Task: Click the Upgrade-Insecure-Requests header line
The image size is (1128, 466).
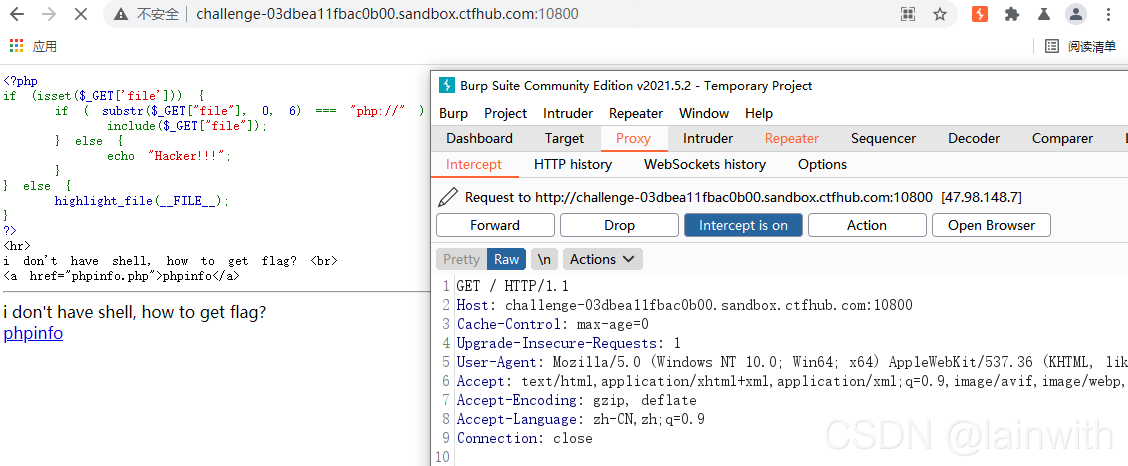Action: [568, 343]
